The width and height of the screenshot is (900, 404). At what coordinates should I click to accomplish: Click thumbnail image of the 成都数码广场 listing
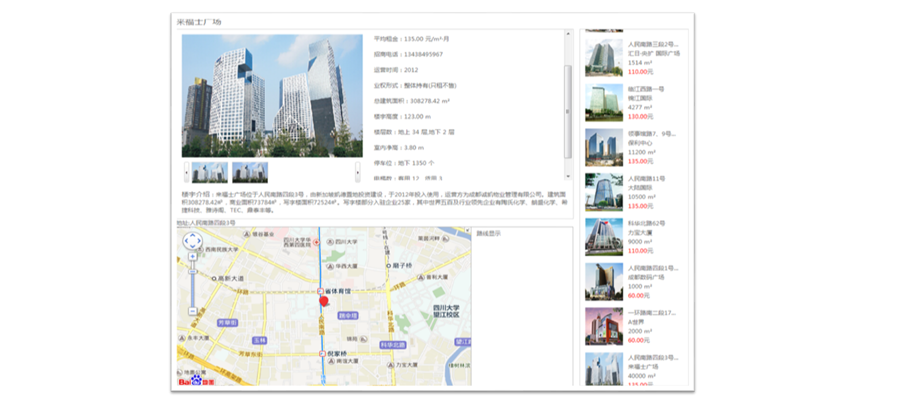point(604,282)
